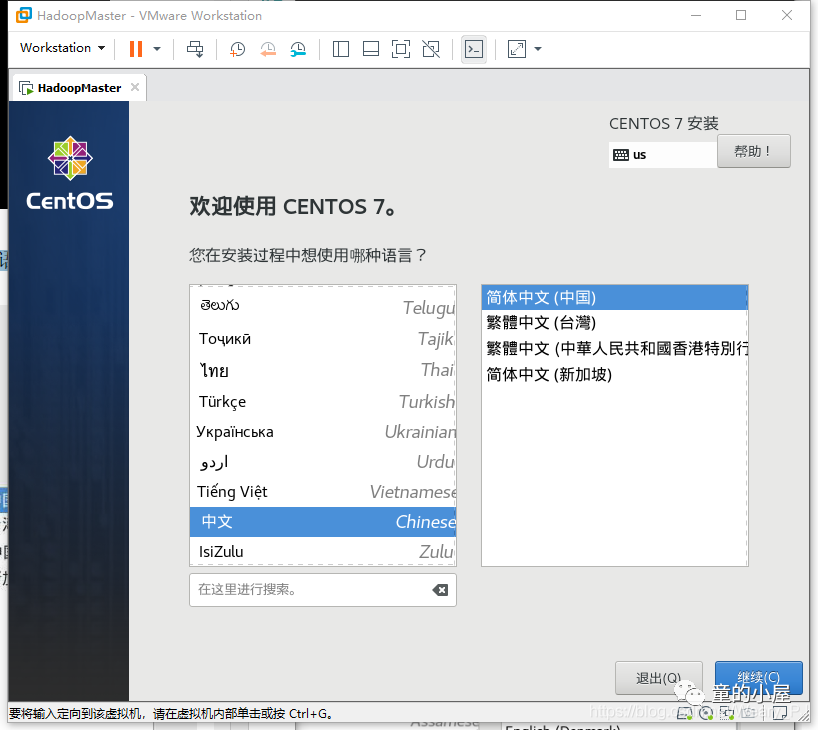Clear the language search box
Screen dimensions: 818x730
[440, 590]
